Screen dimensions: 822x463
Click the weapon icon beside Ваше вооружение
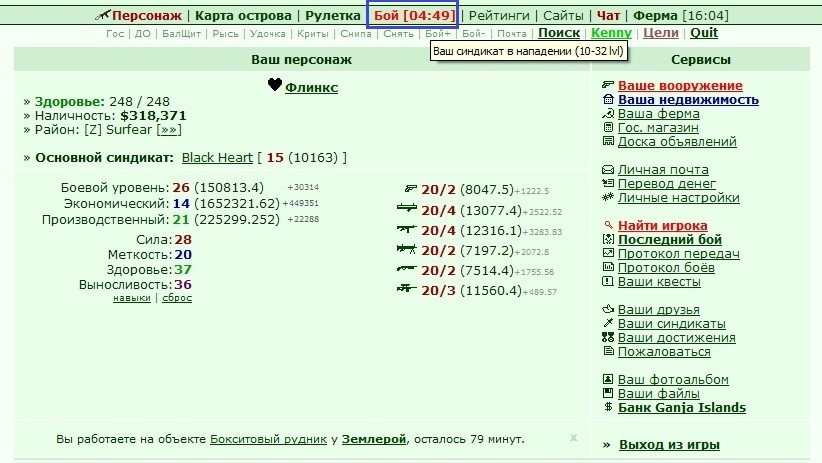pyautogui.click(x=608, y=85)
